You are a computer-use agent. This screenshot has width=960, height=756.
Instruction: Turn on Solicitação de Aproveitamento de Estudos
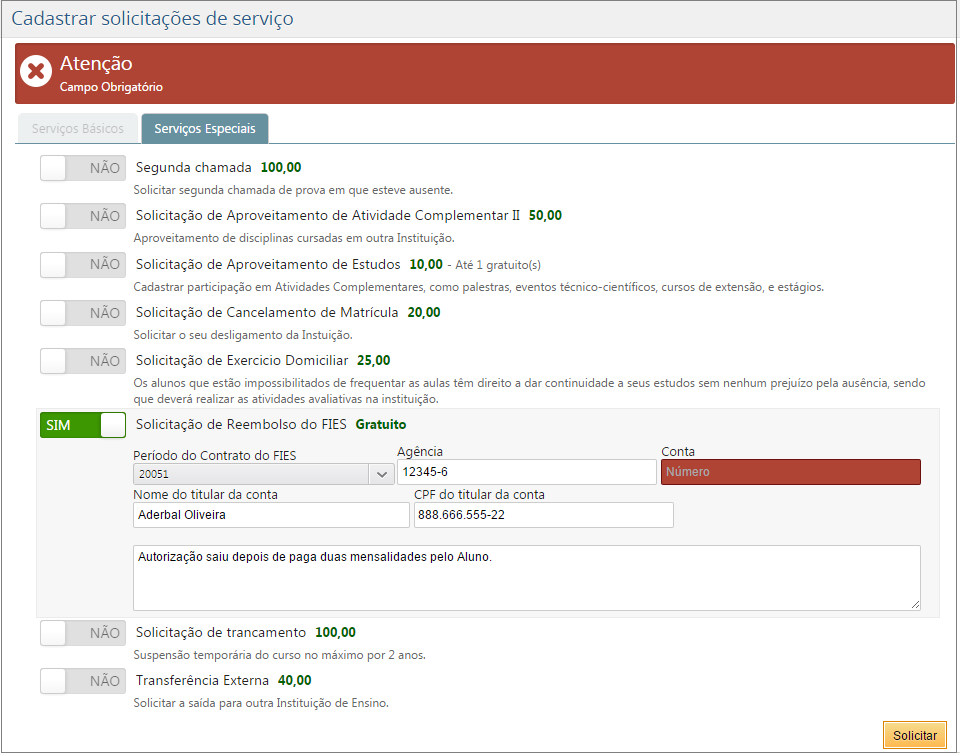click(83, 265)
